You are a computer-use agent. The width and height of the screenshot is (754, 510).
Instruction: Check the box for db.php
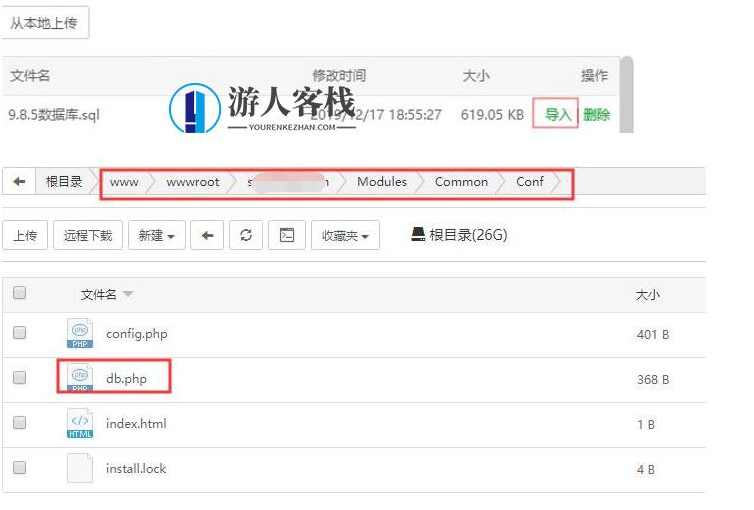[19, 377]
